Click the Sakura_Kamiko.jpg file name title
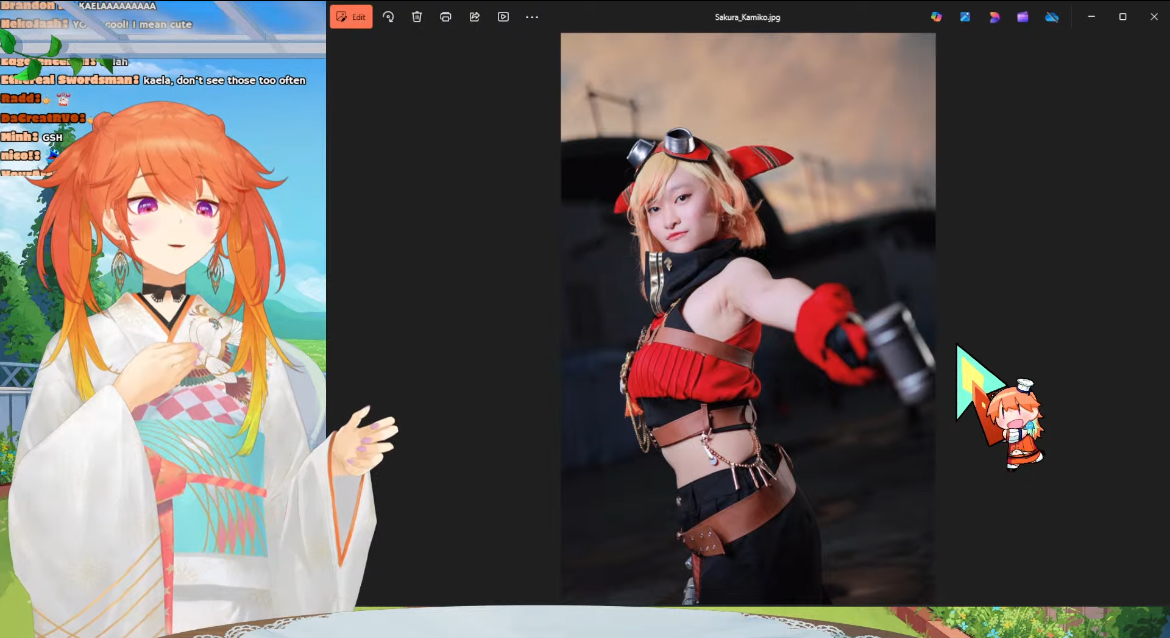 747,17
